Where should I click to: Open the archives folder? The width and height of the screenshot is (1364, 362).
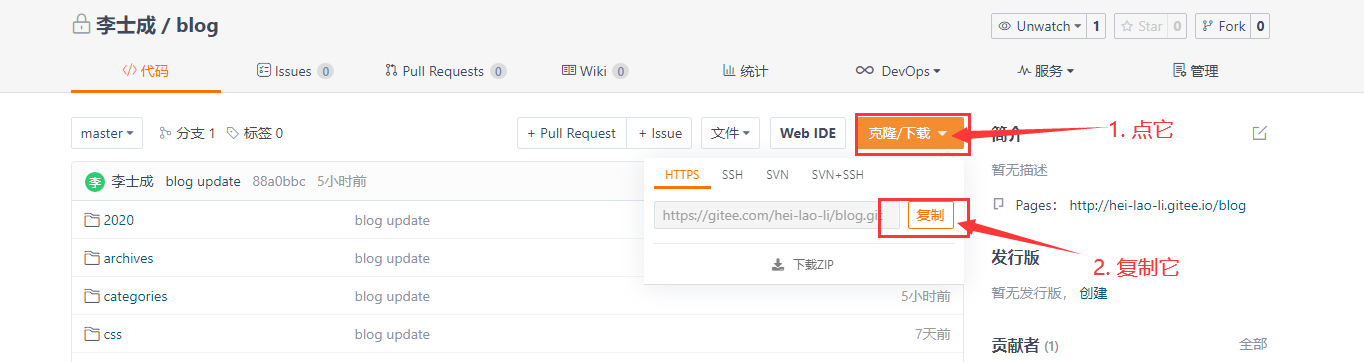[128, 258]
